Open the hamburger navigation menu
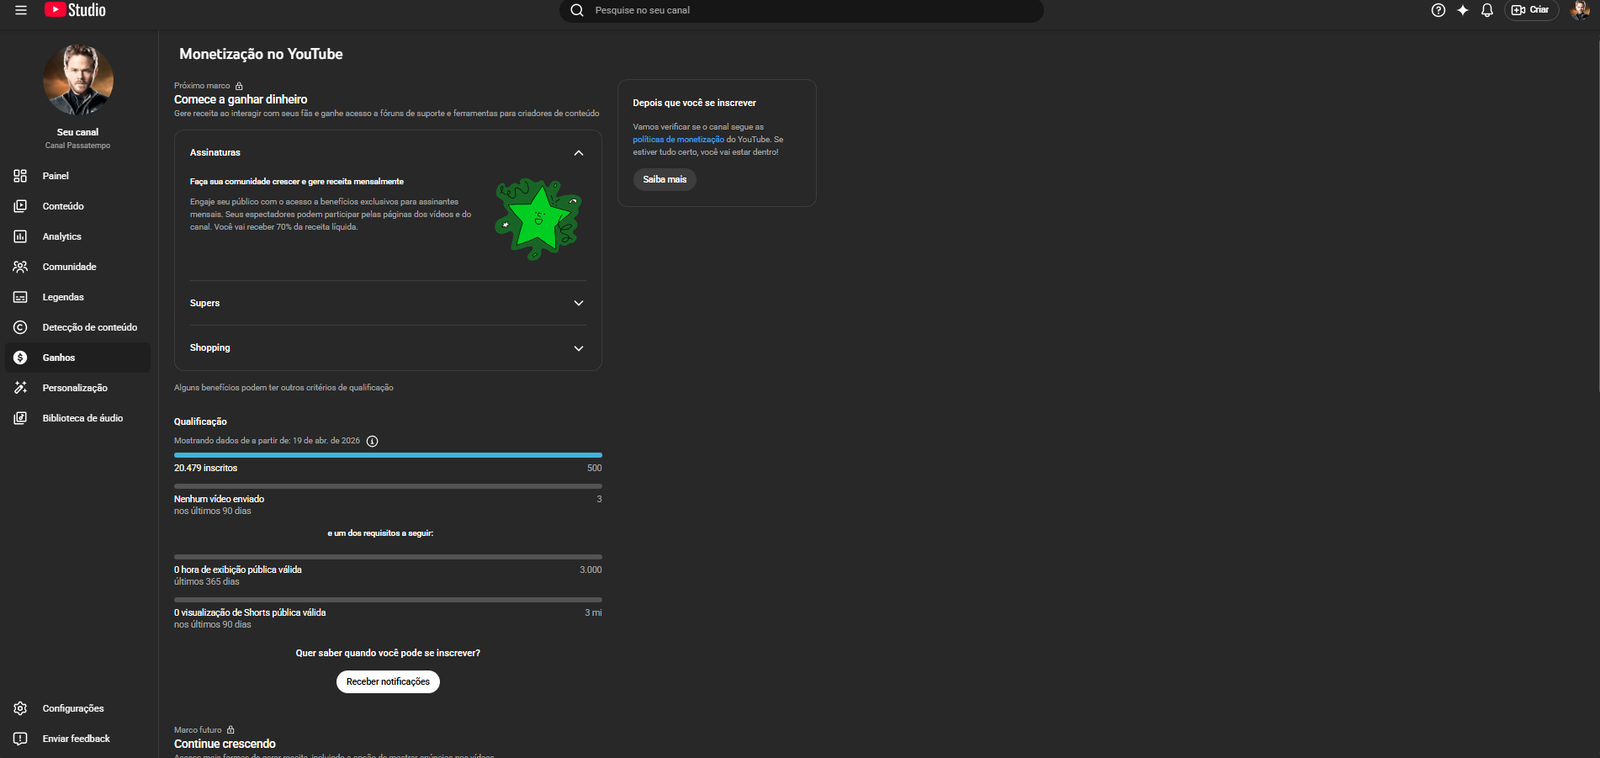The width and height of the screenshot is (1600, 758). point(20,10)
